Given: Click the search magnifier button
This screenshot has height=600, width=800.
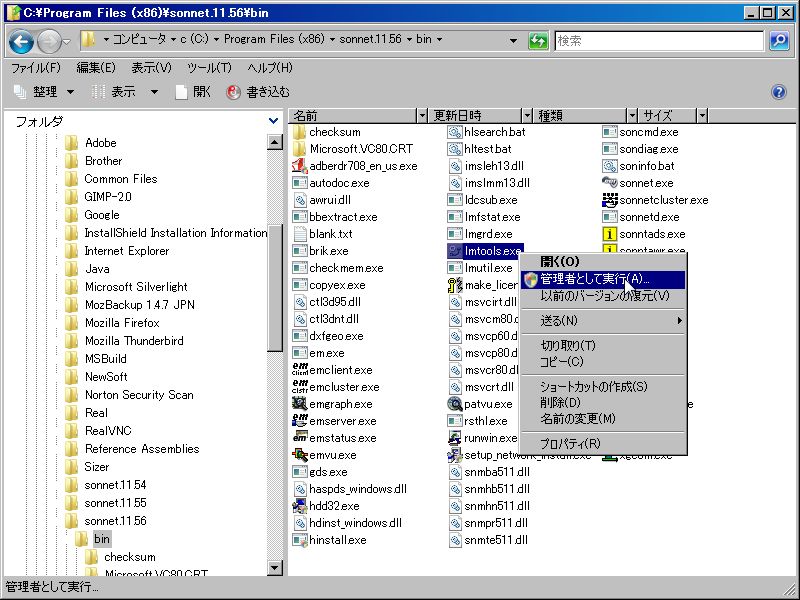Looking at the screenshot, I should click(779, 40).
